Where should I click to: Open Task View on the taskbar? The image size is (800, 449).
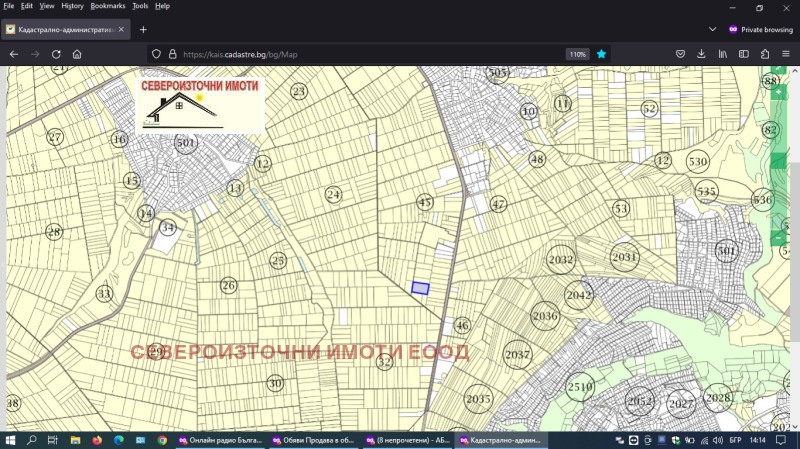(x=53, y=440)
